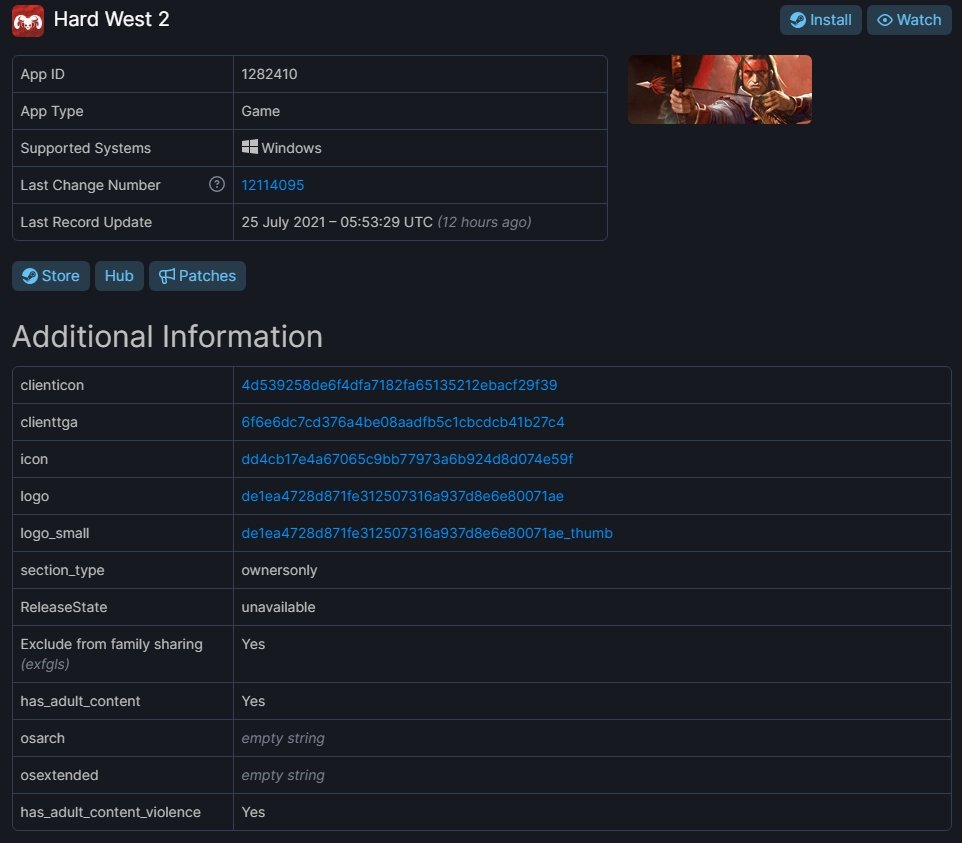Click the Additional Information heading
Image resolution: width=962 pixels, height=843 pixels.
pos(167,336)
